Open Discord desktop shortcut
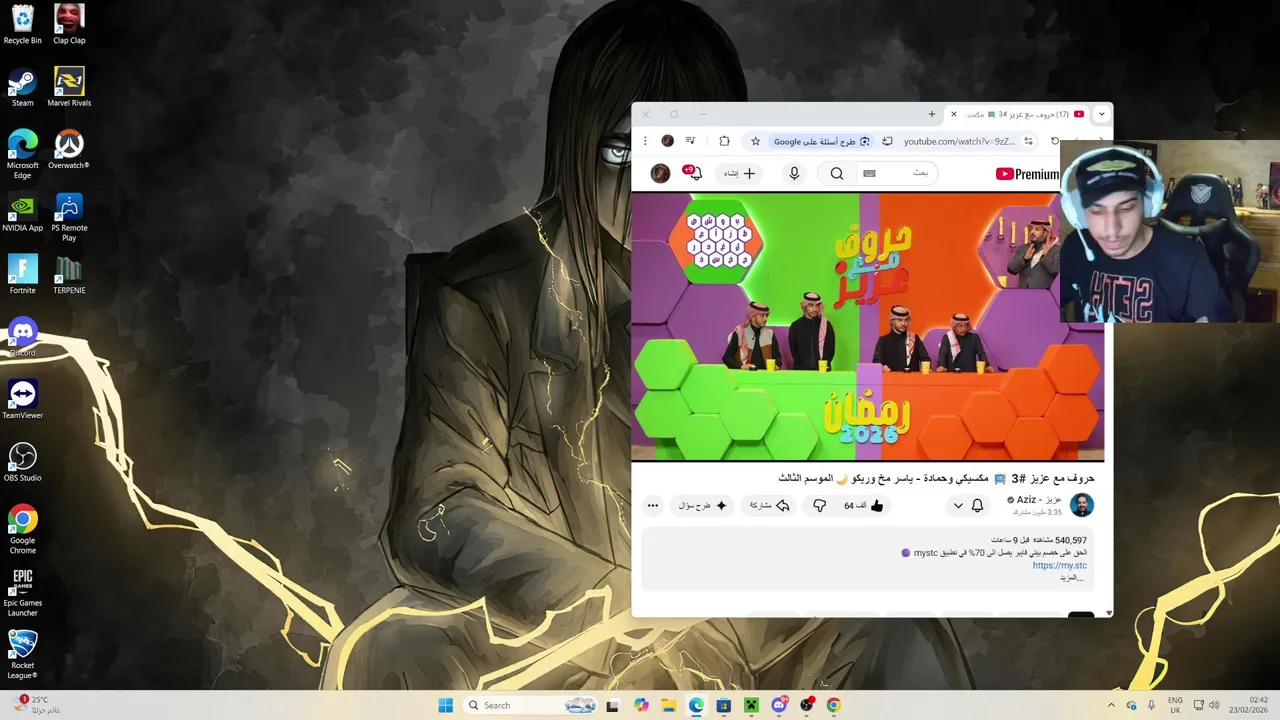1280x720 pixels. [22, 337]
